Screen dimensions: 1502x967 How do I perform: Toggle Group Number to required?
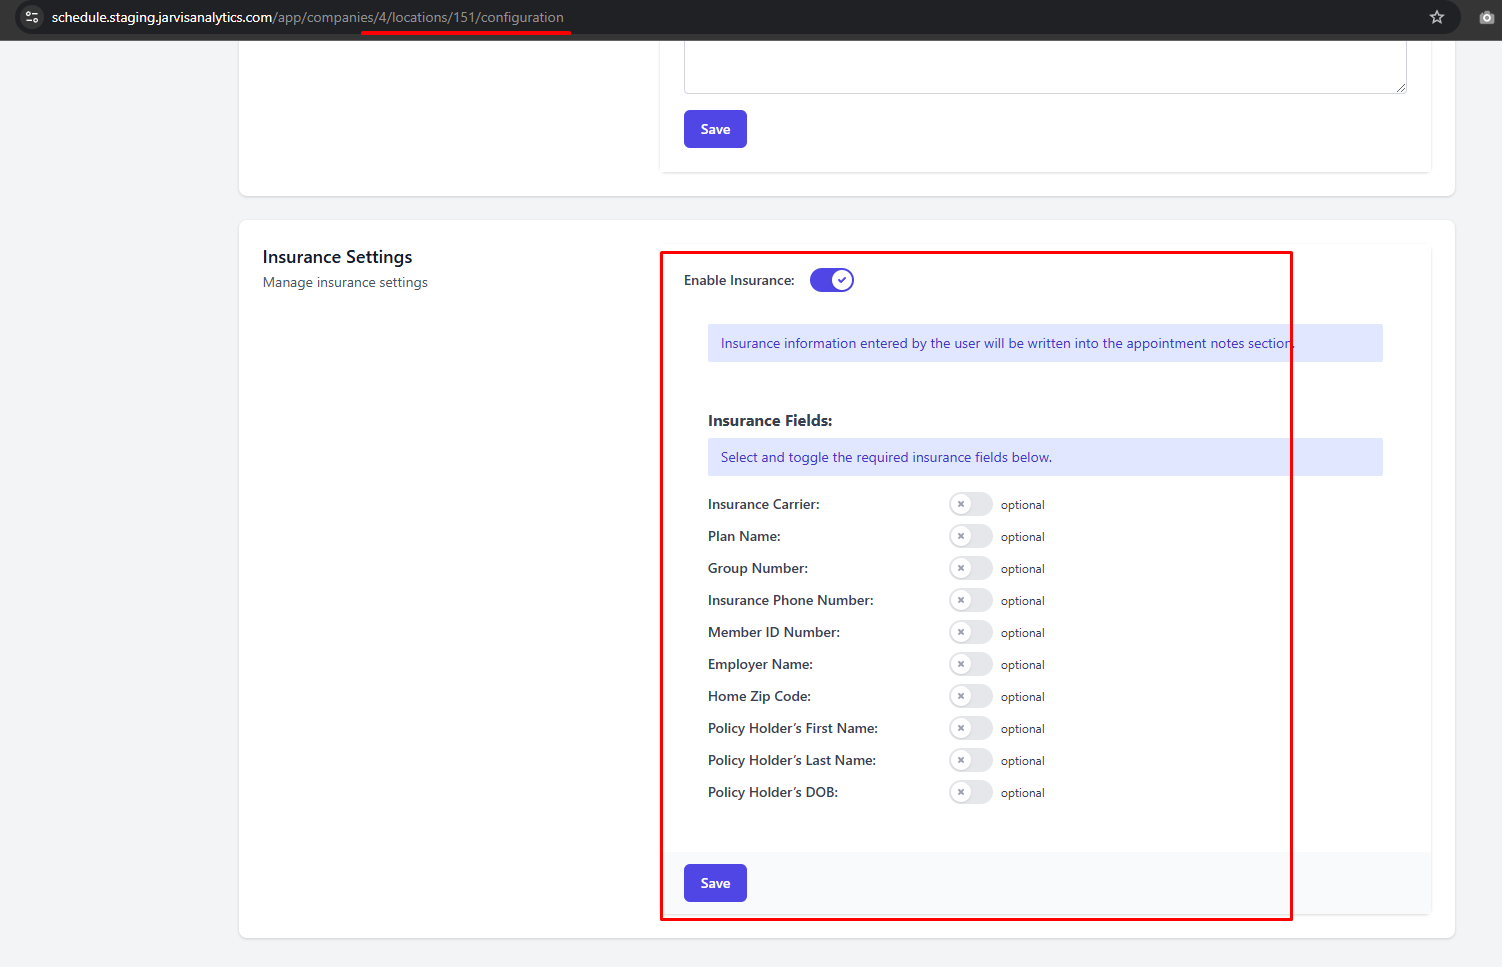971,568
